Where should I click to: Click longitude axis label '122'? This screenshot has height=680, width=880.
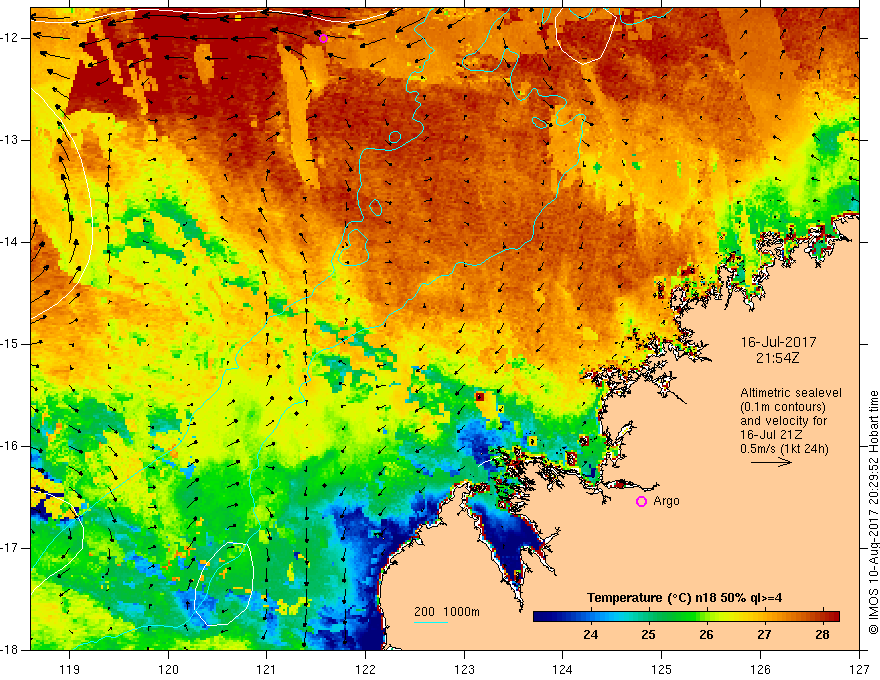click(x=365, y=669)
